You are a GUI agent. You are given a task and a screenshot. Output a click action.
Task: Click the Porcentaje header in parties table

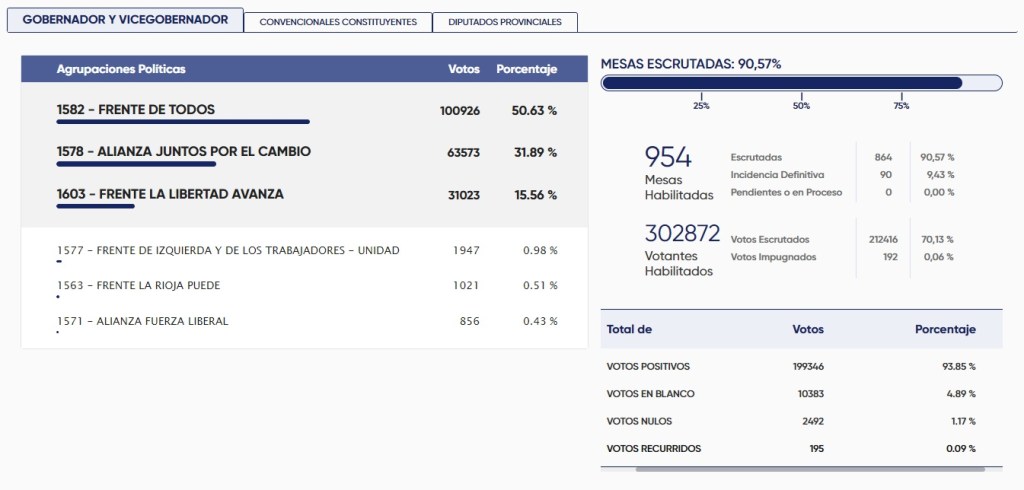pyautogui.click(x=526, y=69)
